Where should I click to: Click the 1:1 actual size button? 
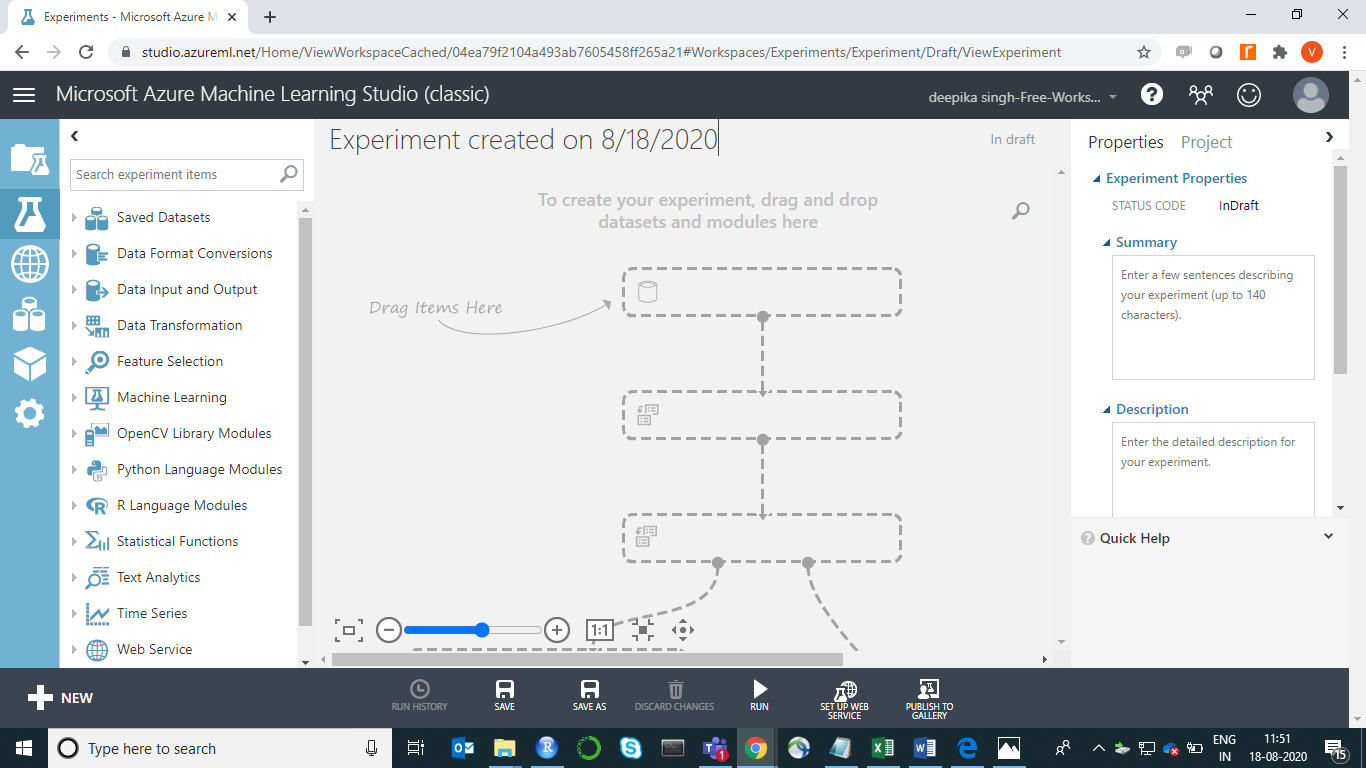tap(599, 630)
